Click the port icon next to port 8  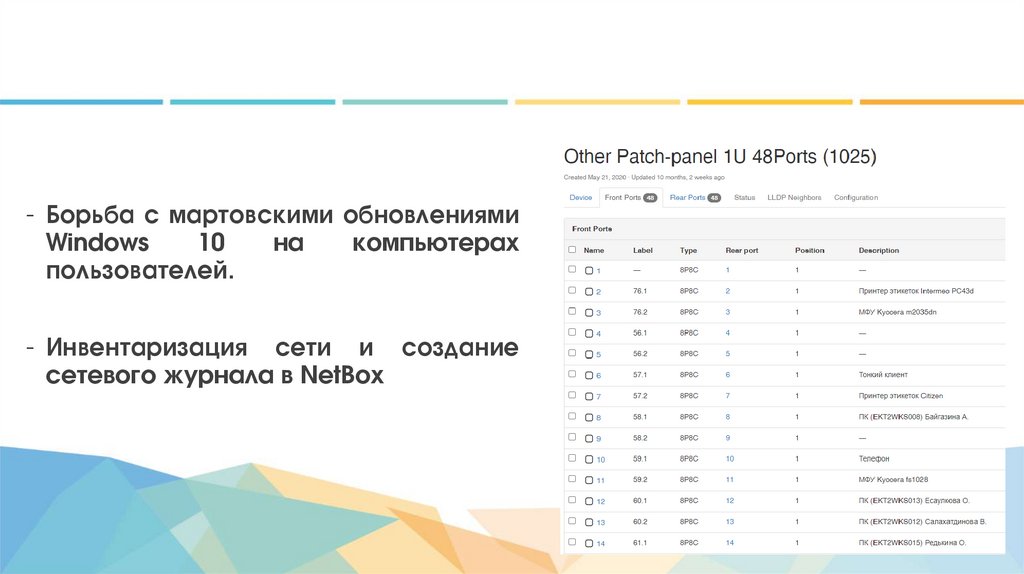pyautogui.click(x=589, y=417)
